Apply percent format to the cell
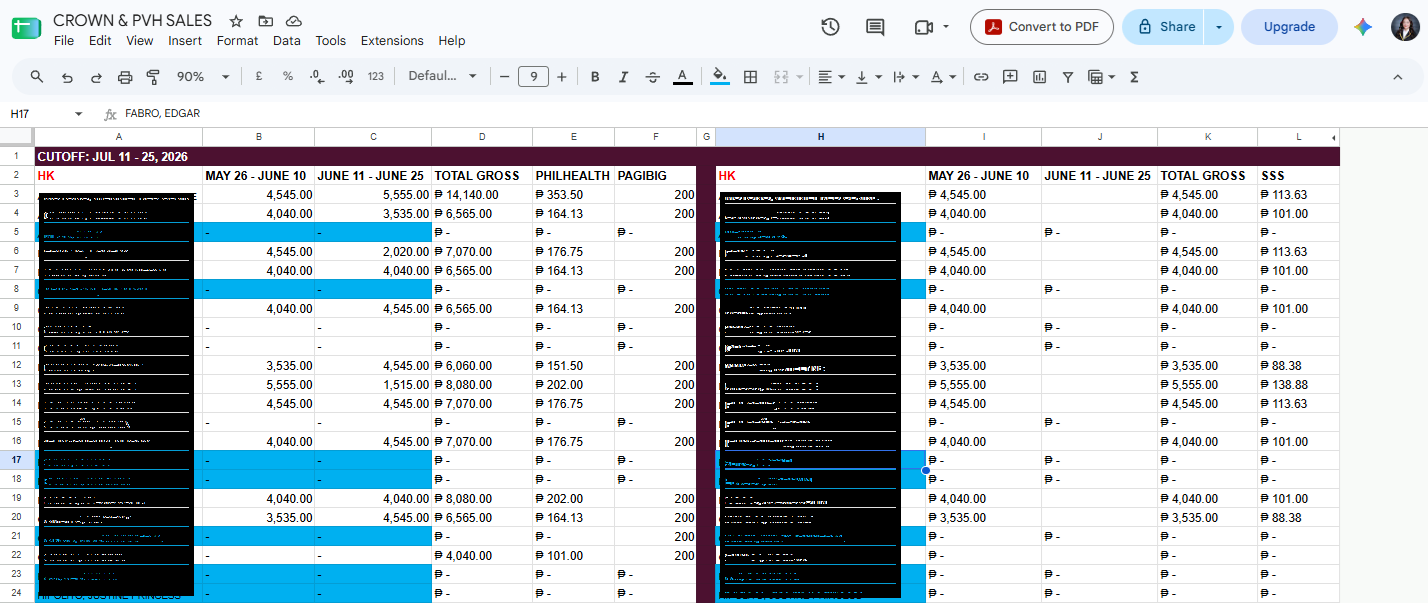Image resolution: width=1428 pixels, height=603 pixels. pos(288,77)
